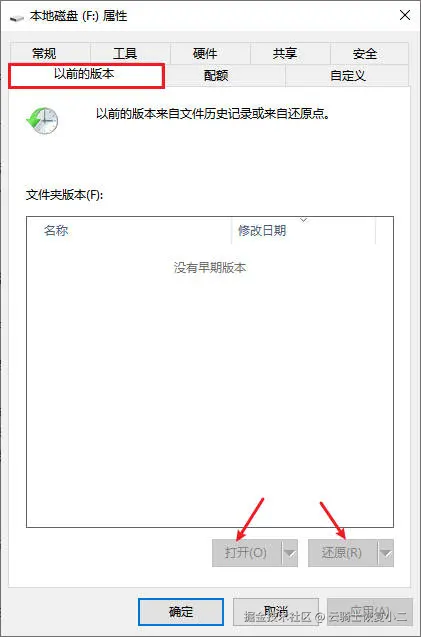Image resolution: width=421 pixels, height=637 pixels.
Task: Click the 取消 button
Action: pyautogui.click(x=276, y=612)
